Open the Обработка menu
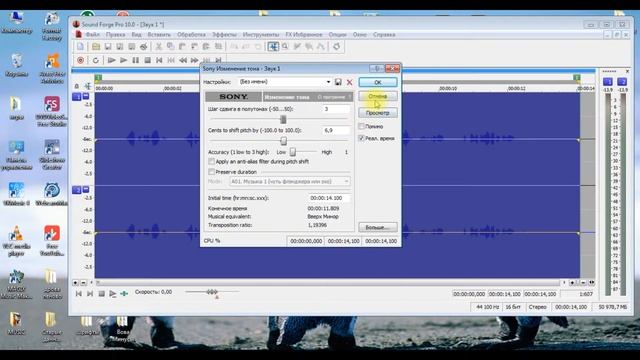The width and height of the screenshot is (640, 360). (191, 35)
